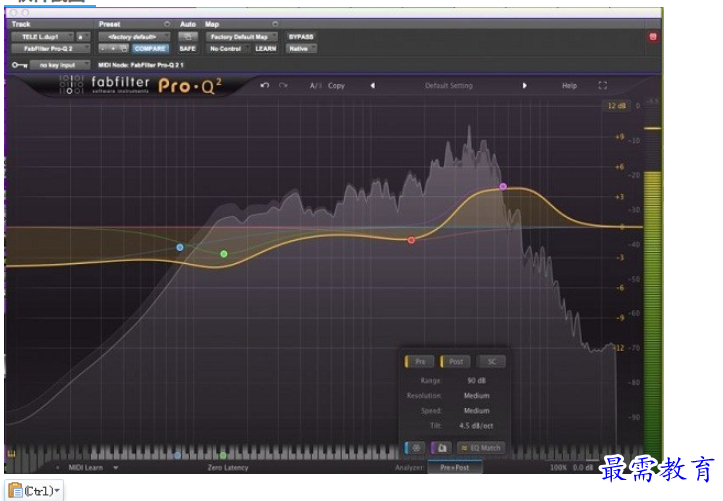Open the MIDI Learn menu arrow
This screenshot has width=723, height=501.
pos(116,467)
